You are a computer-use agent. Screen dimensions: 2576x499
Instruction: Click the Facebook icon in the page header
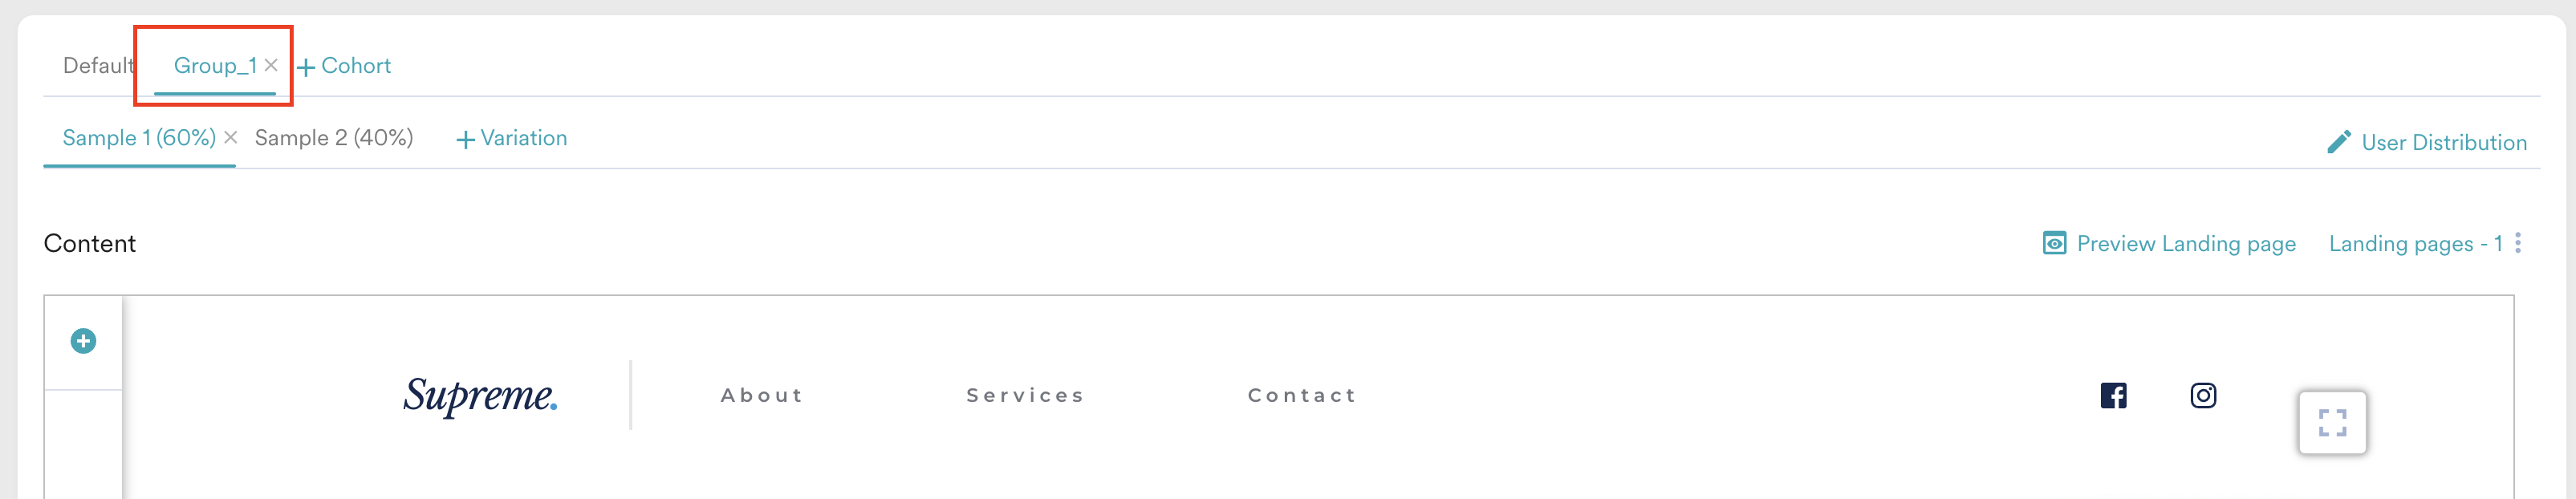tap(2112, 395)
